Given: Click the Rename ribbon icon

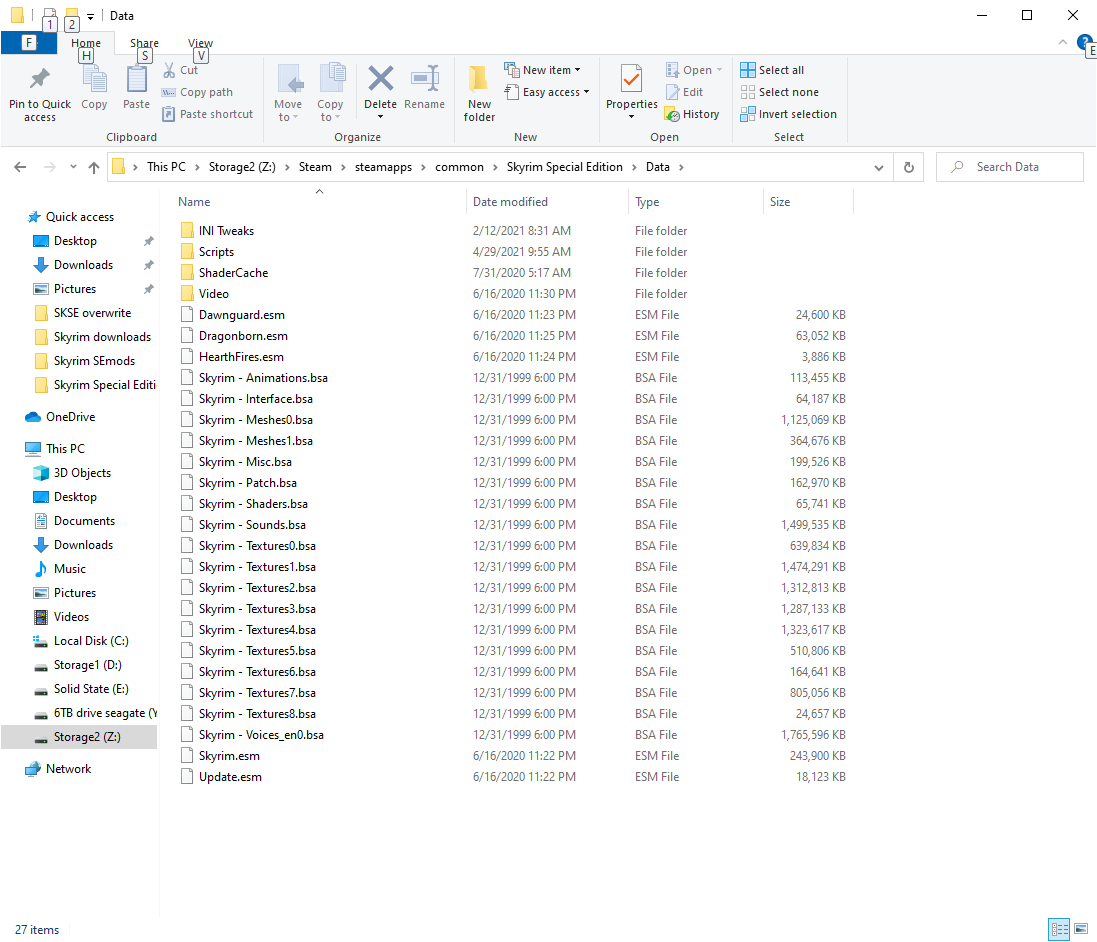Looking at the screenshot, I should click(425, 78).
